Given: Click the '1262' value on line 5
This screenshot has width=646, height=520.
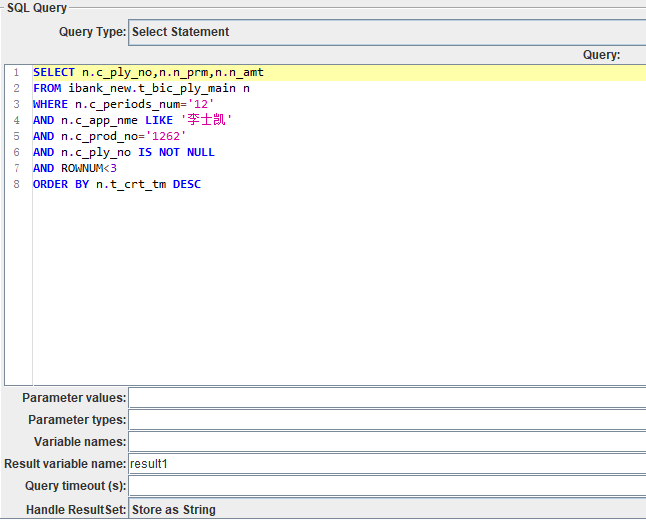Looking at the screenshot, I should coord(166,136).
